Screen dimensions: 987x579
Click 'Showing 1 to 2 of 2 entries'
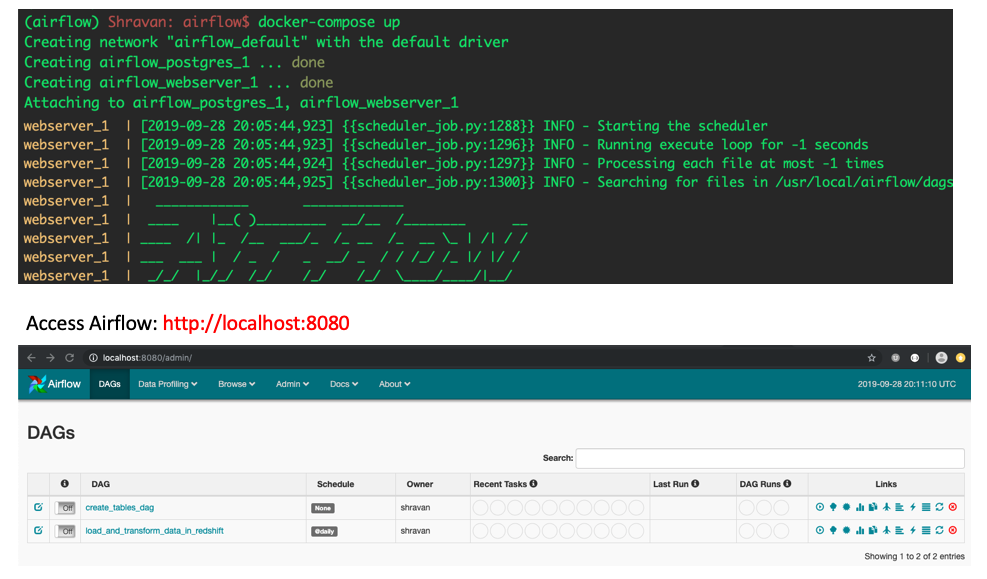(x=914, y=556)
